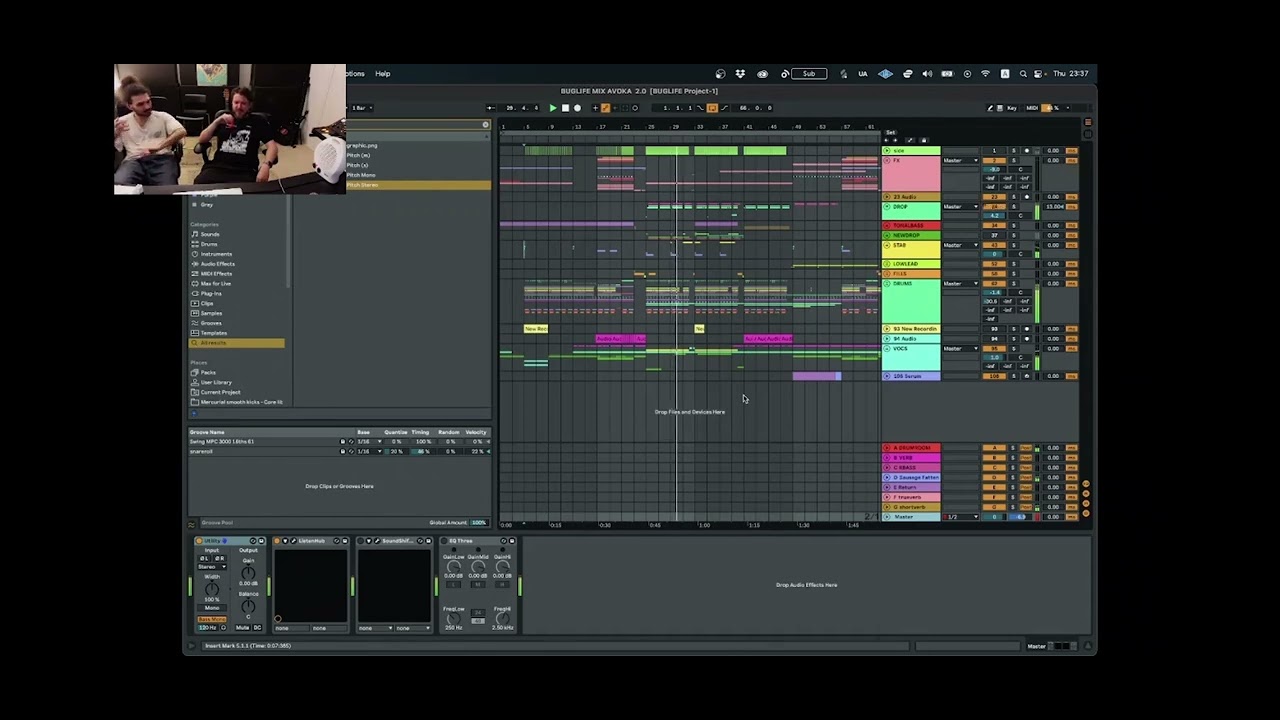
Task: Unfold the DRUMS group track
Action: (887, 283)
